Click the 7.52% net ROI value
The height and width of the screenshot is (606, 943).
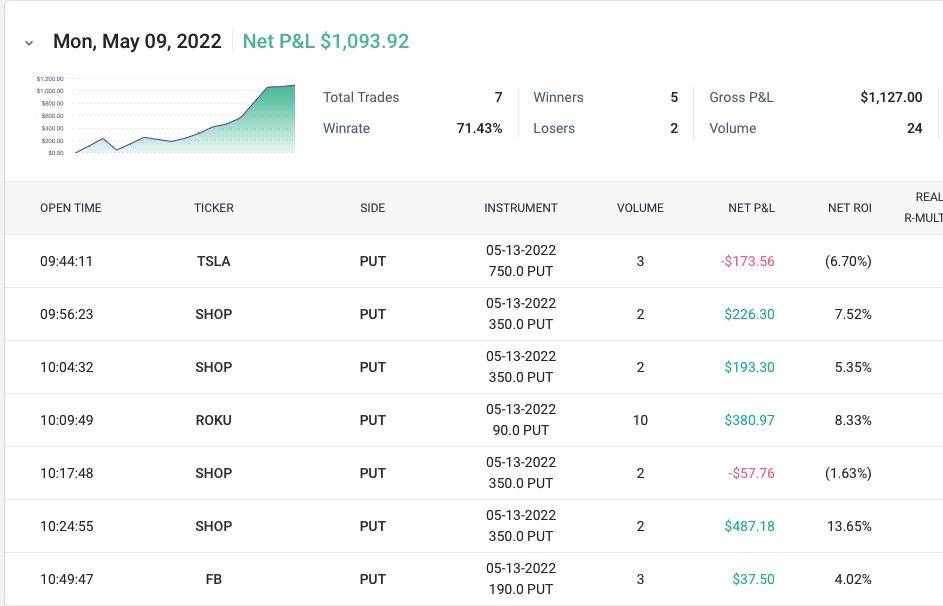click(x=853, y=314)
